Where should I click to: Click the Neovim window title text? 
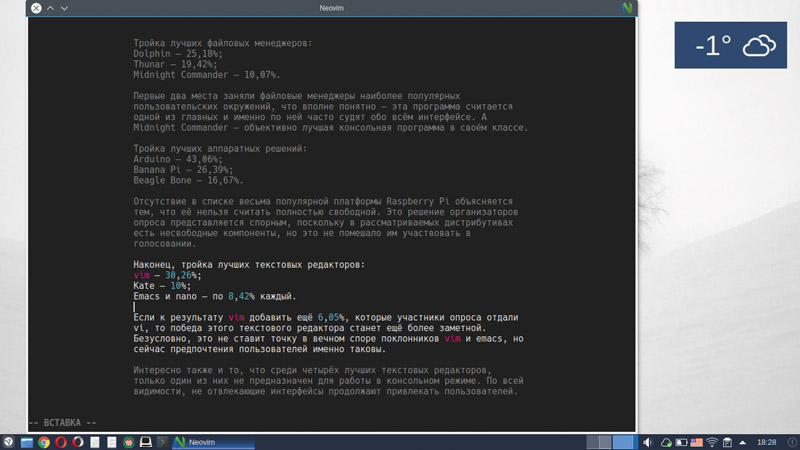click(331, 8)
